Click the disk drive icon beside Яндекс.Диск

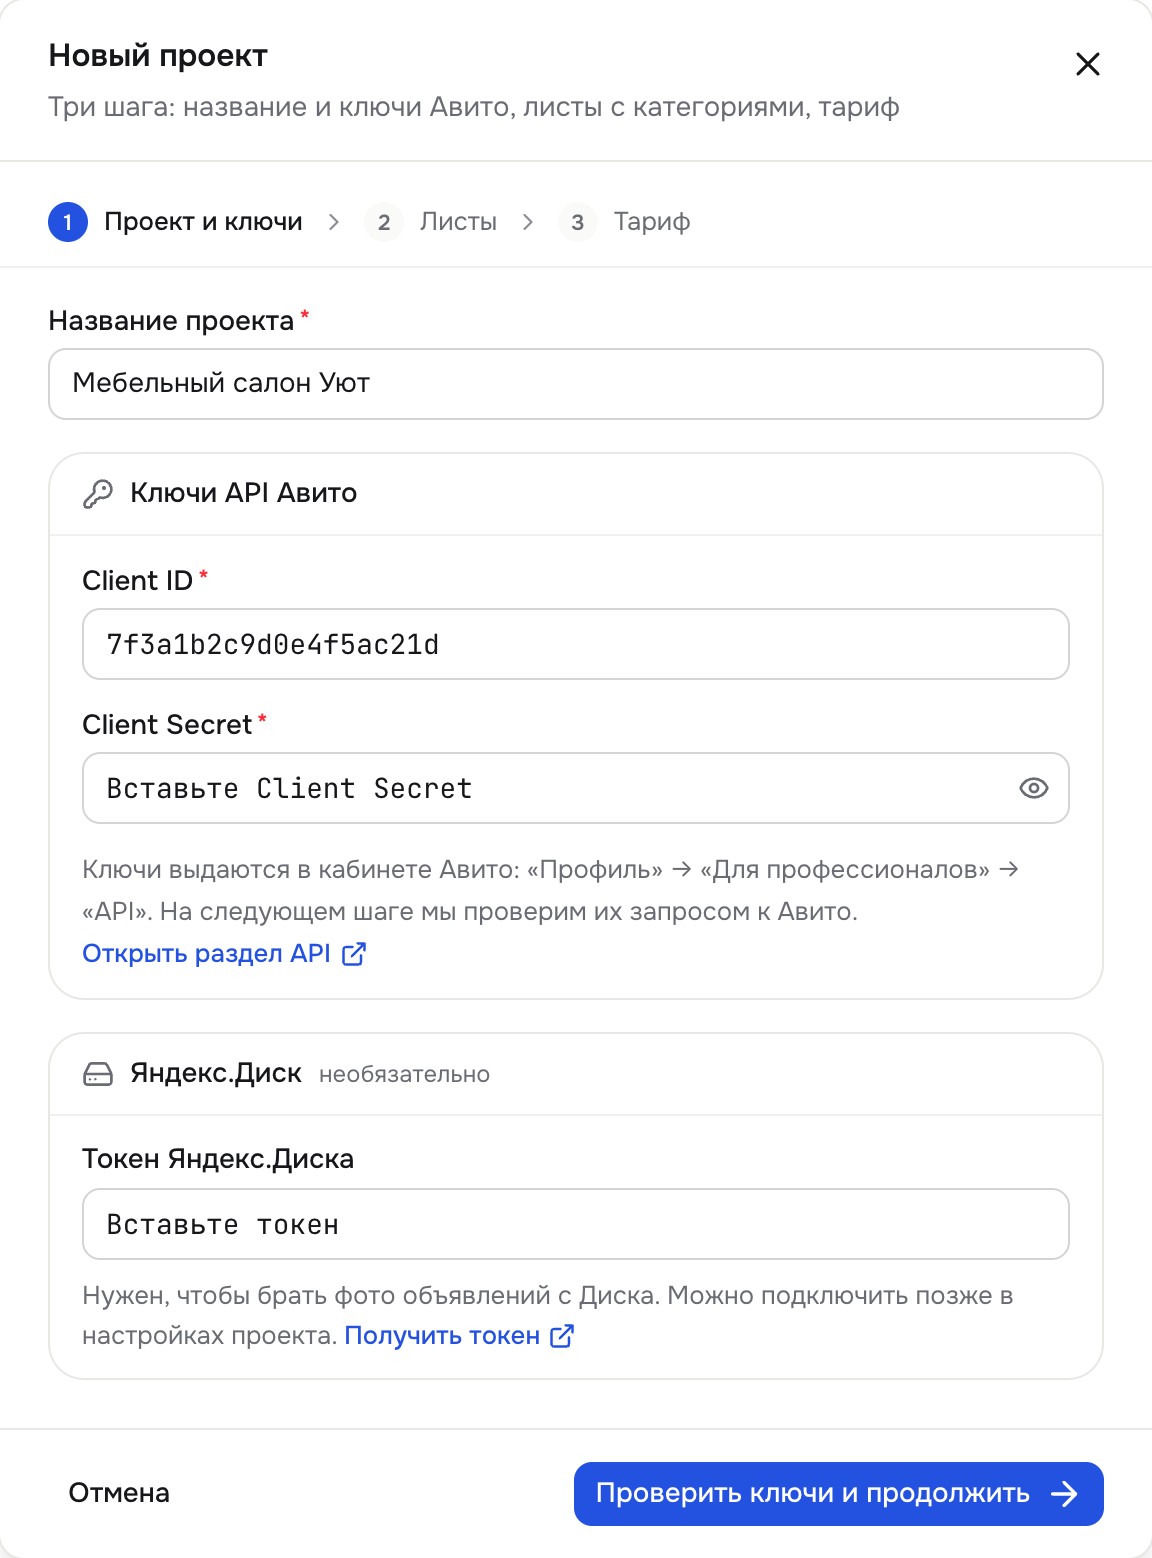click(97, 1074)
